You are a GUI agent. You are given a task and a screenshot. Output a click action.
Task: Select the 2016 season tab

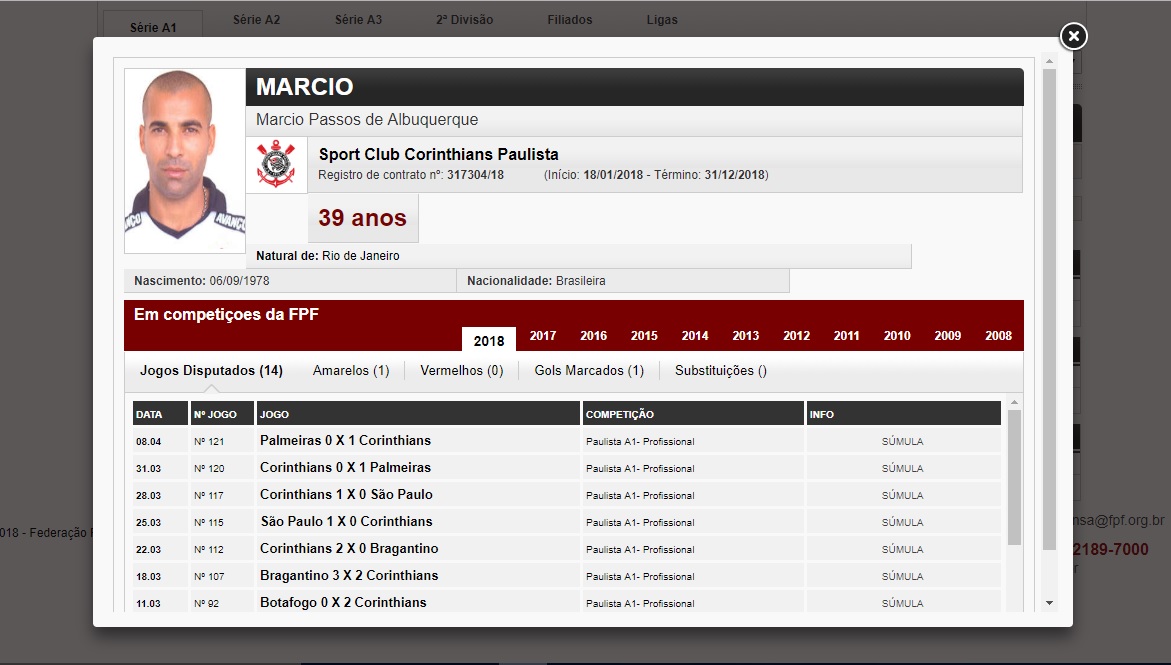[594, 335]
